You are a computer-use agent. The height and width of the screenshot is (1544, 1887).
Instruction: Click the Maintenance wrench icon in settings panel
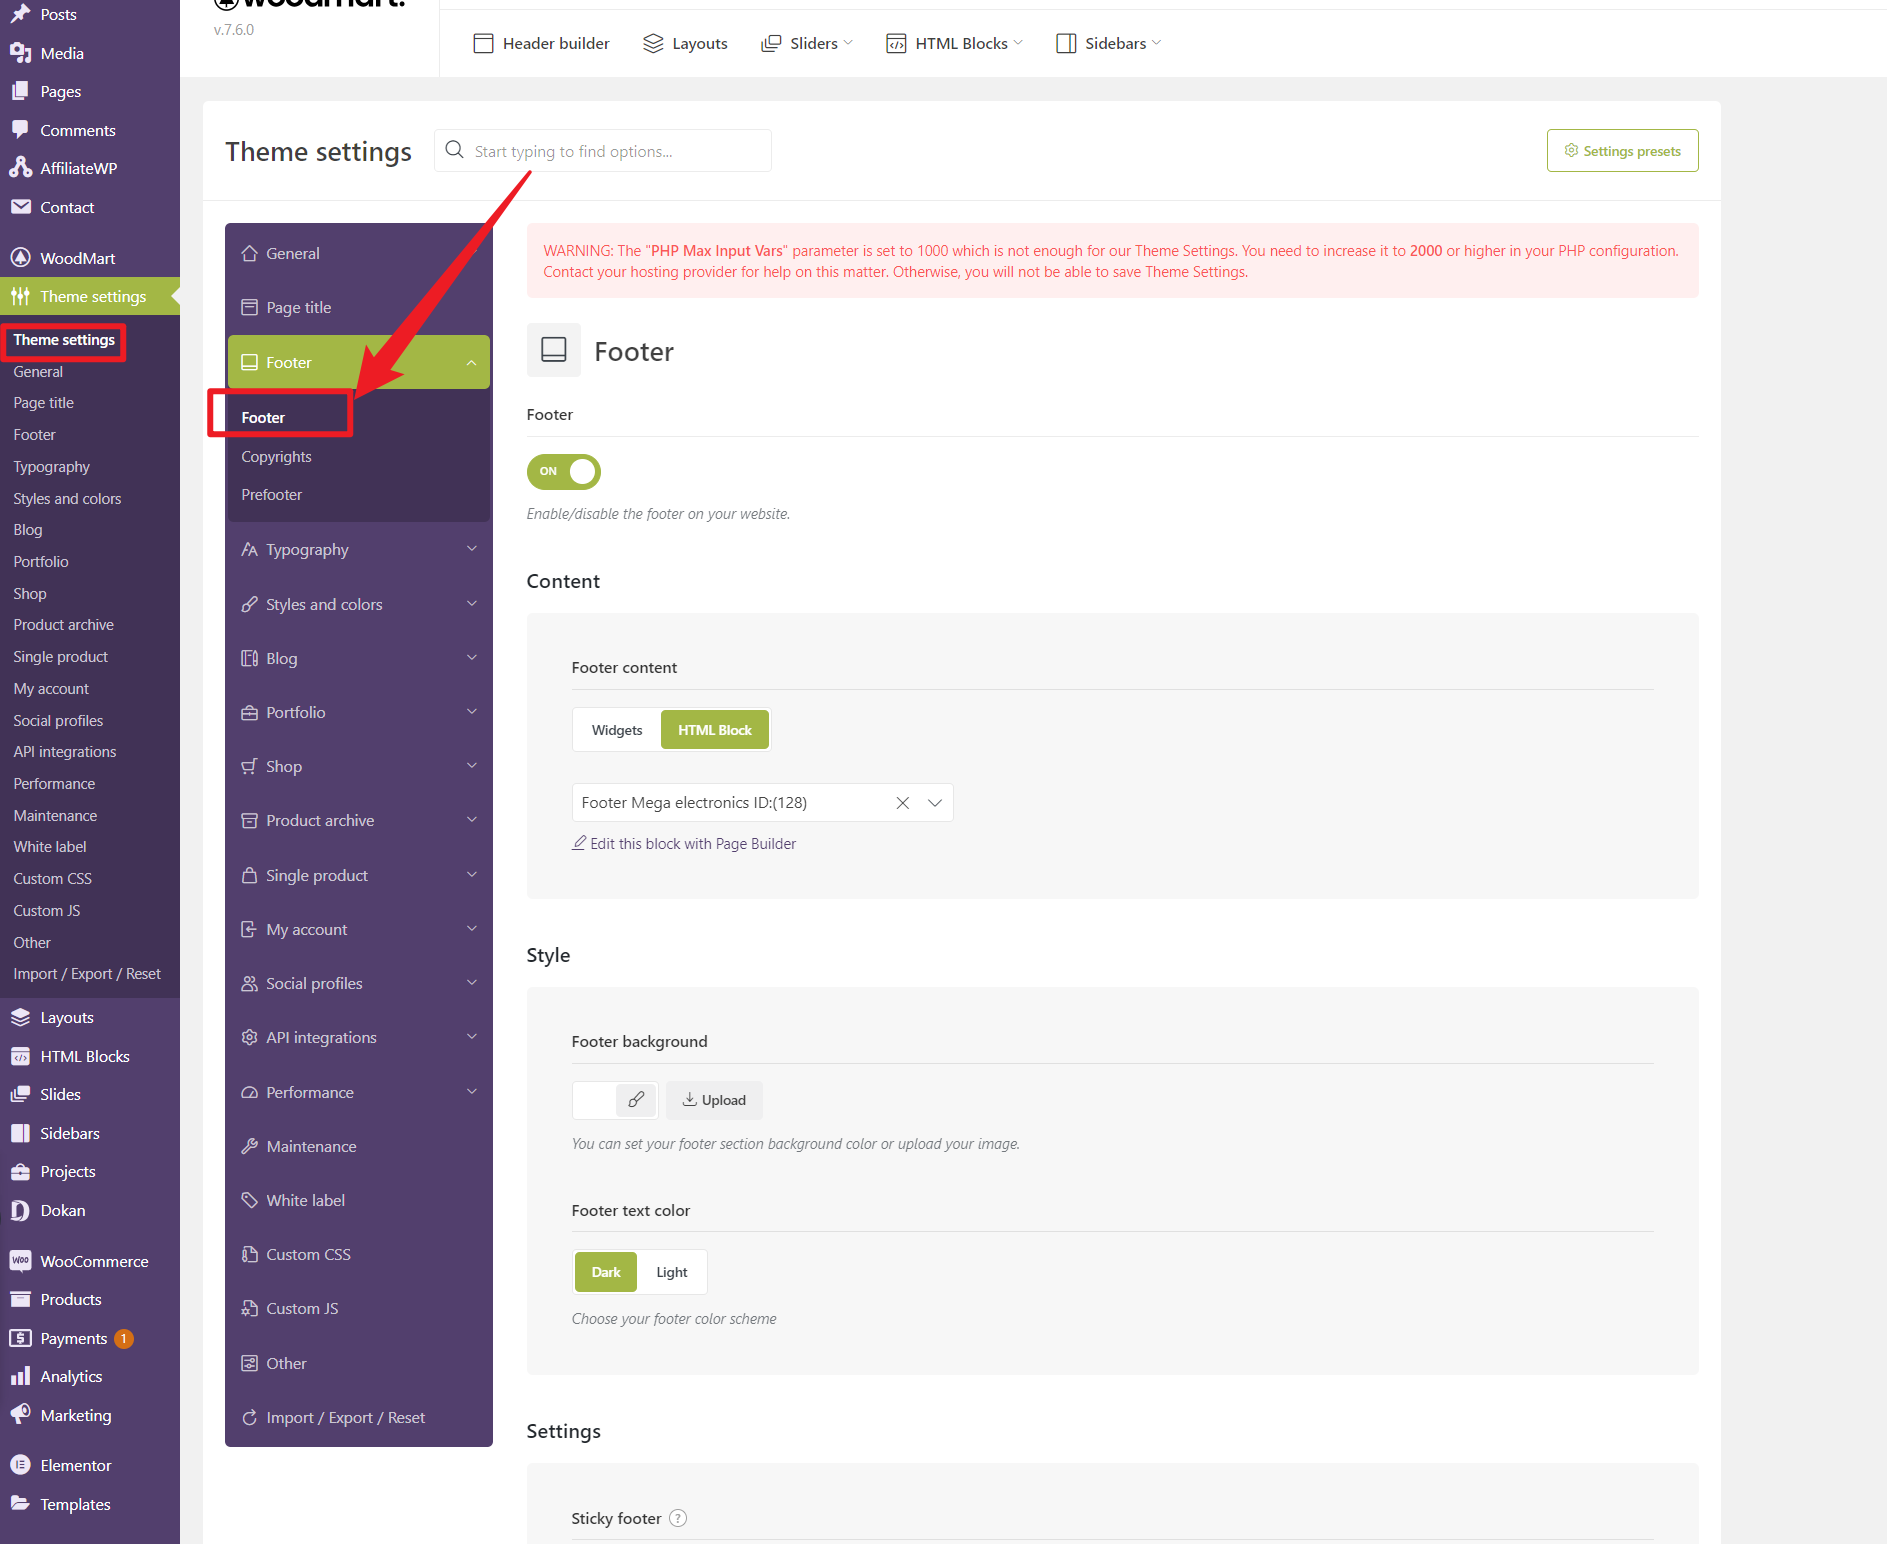pyautogui.click(x=250, y=1146)
